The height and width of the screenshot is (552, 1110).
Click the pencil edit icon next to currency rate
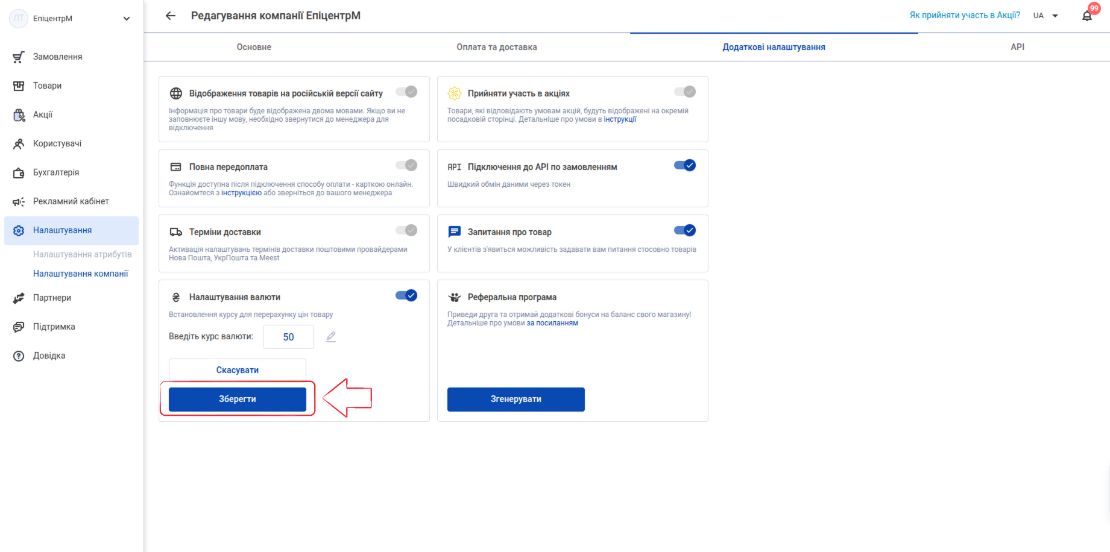pyautogui.click(x=331, y=337)
